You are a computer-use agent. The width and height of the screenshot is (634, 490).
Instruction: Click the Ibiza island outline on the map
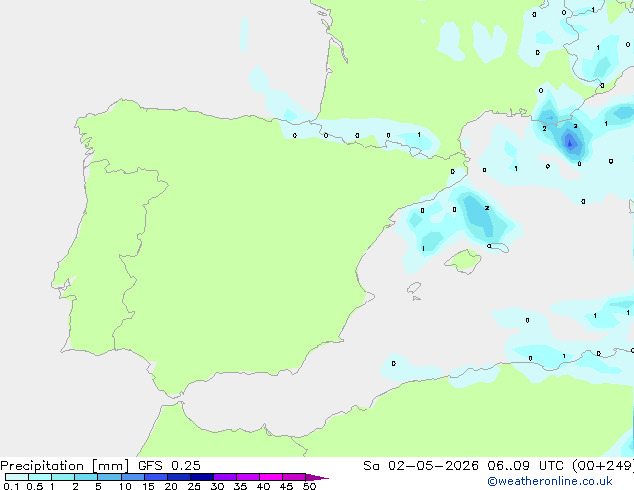tap(414, 288)
